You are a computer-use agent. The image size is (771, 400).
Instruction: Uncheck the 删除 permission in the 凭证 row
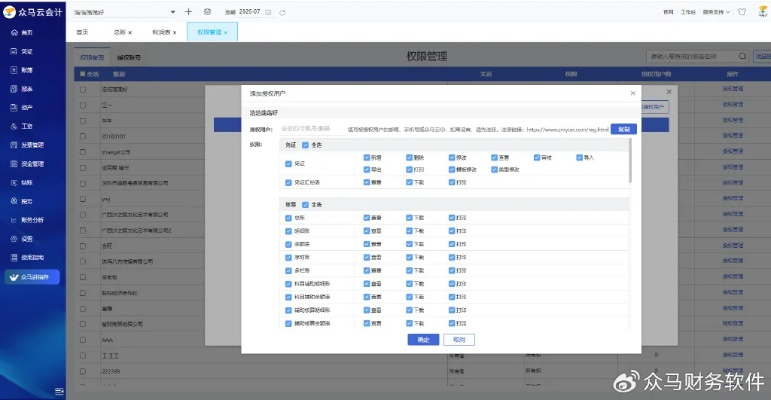(x=409, y=157)
